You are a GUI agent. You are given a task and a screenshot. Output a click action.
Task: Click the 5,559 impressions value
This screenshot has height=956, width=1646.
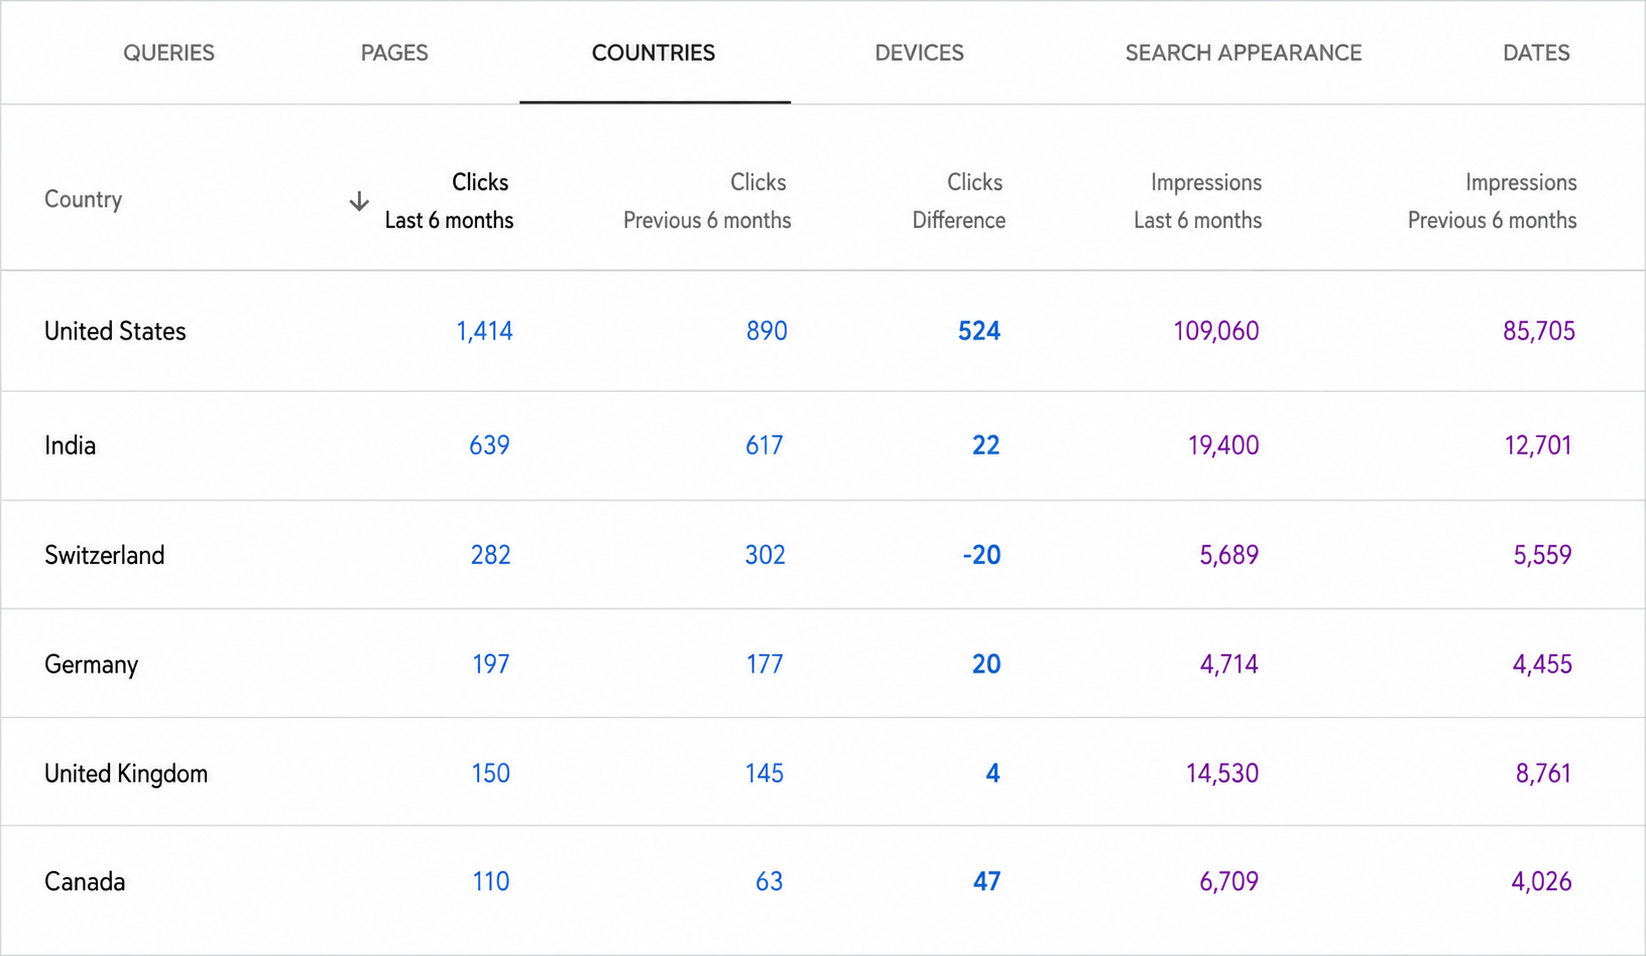pyautogui.click(x=1543, y=555)
